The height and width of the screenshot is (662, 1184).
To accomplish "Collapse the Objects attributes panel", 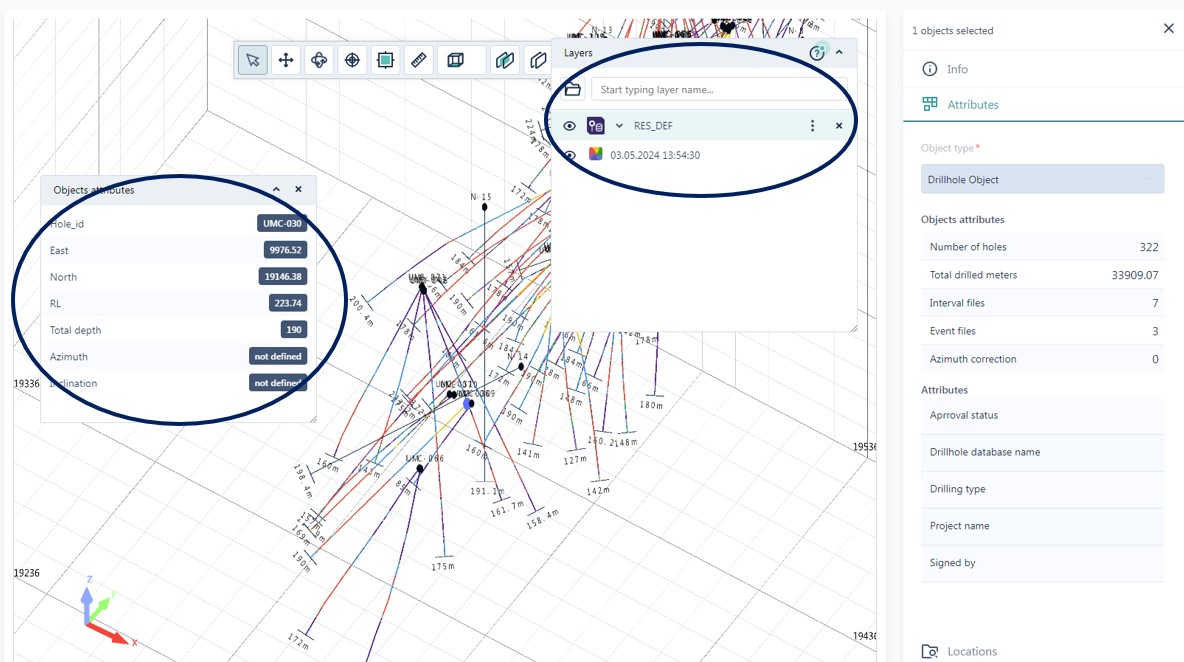I will pos(277,189).
